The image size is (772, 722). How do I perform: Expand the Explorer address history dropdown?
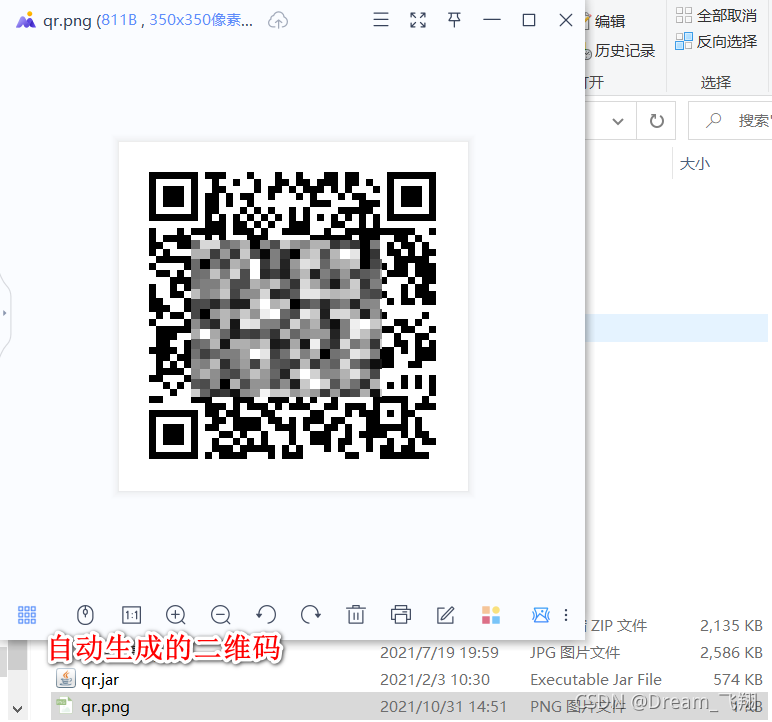618,121
